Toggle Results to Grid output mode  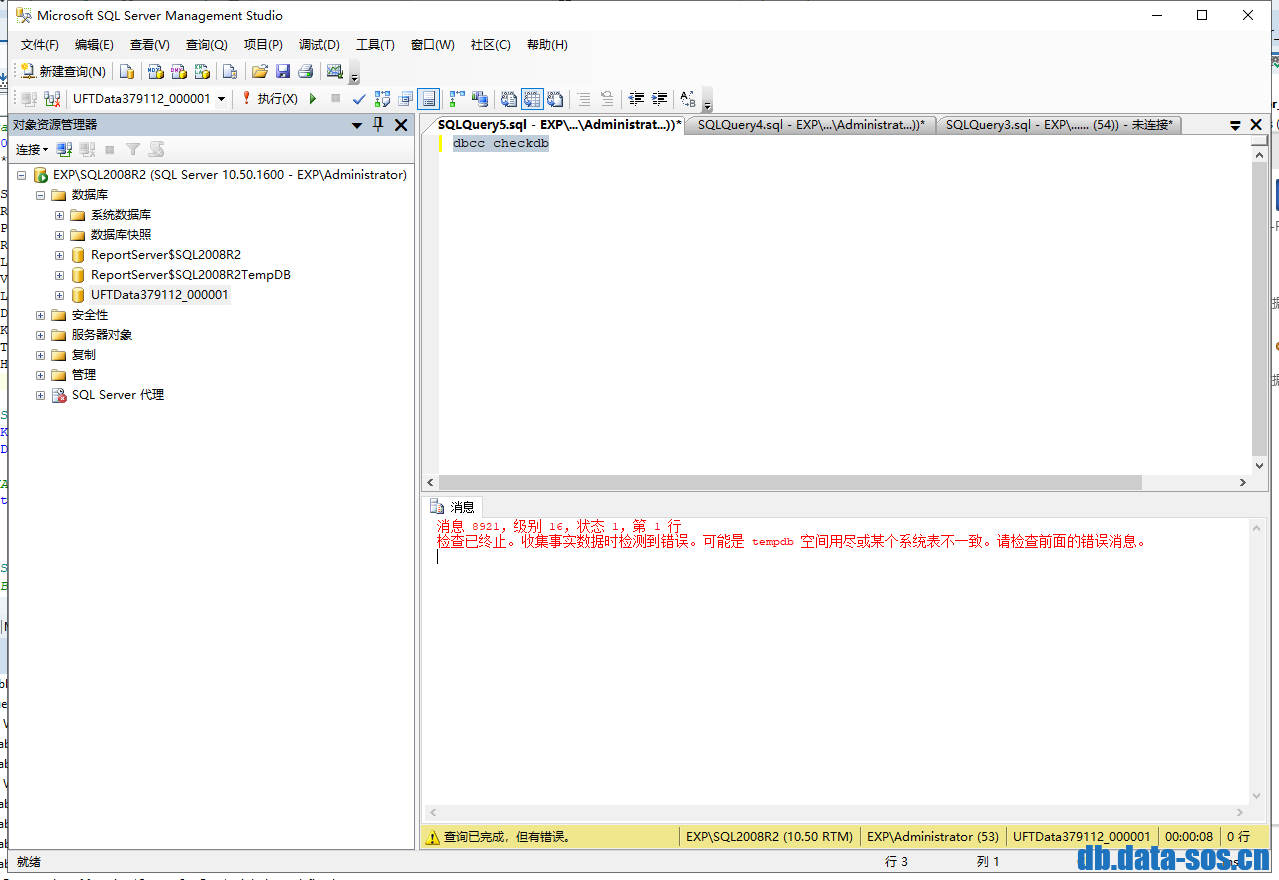pyautogui.click(x=531, y=99)
